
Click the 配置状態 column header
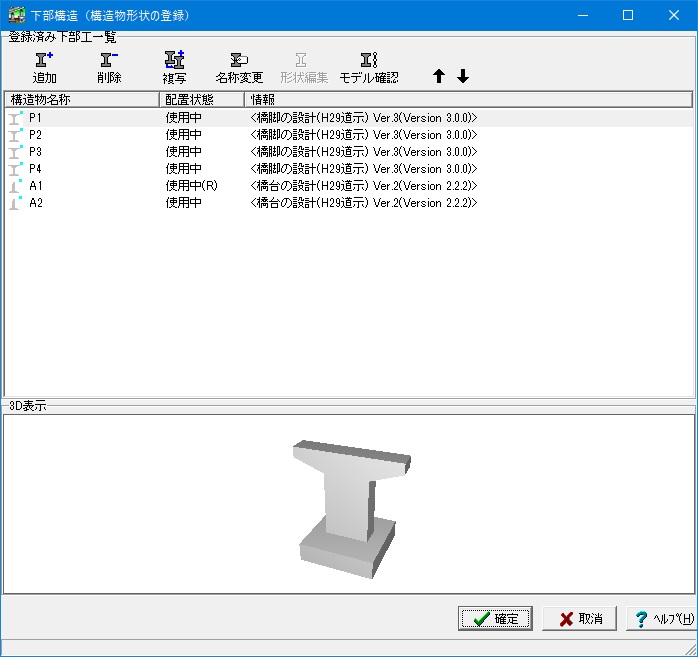pyautogui.click(x=202, y=99)
